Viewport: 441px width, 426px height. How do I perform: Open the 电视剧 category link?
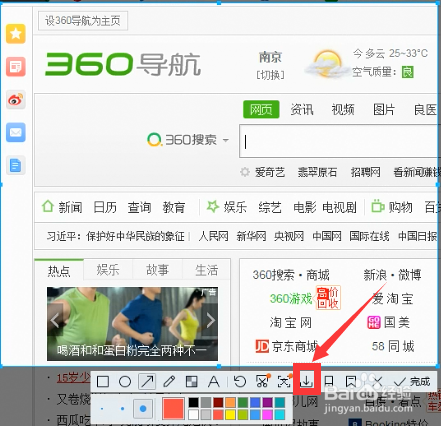pyautogui.click(x=339, y=207)
